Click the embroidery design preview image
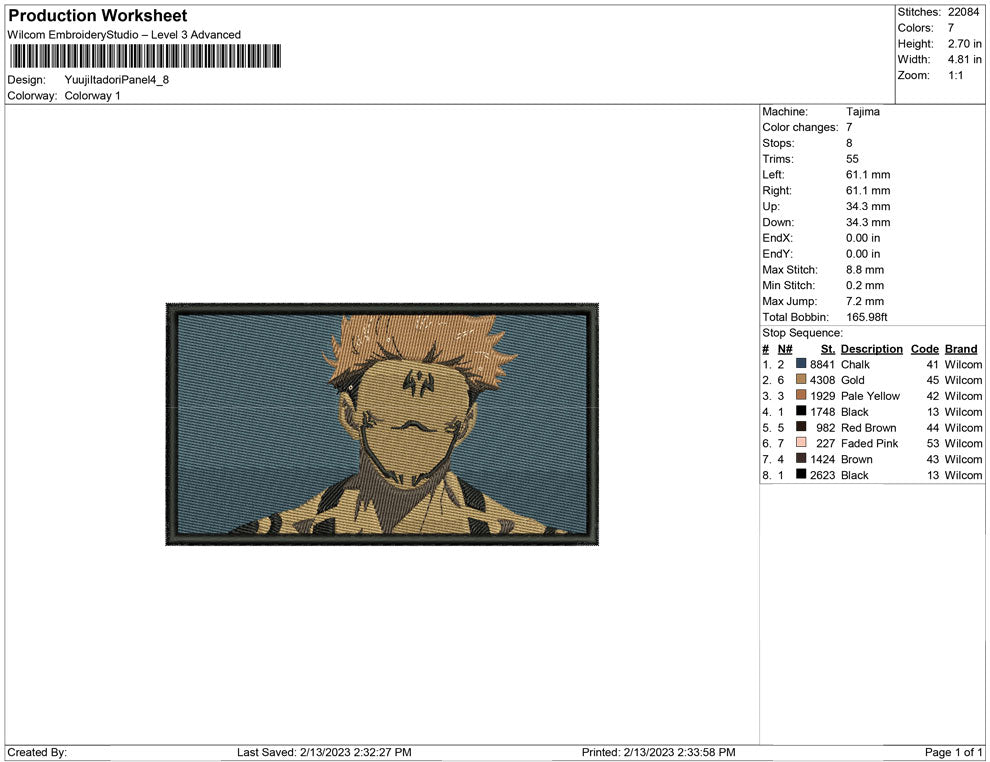 point(382,424)
